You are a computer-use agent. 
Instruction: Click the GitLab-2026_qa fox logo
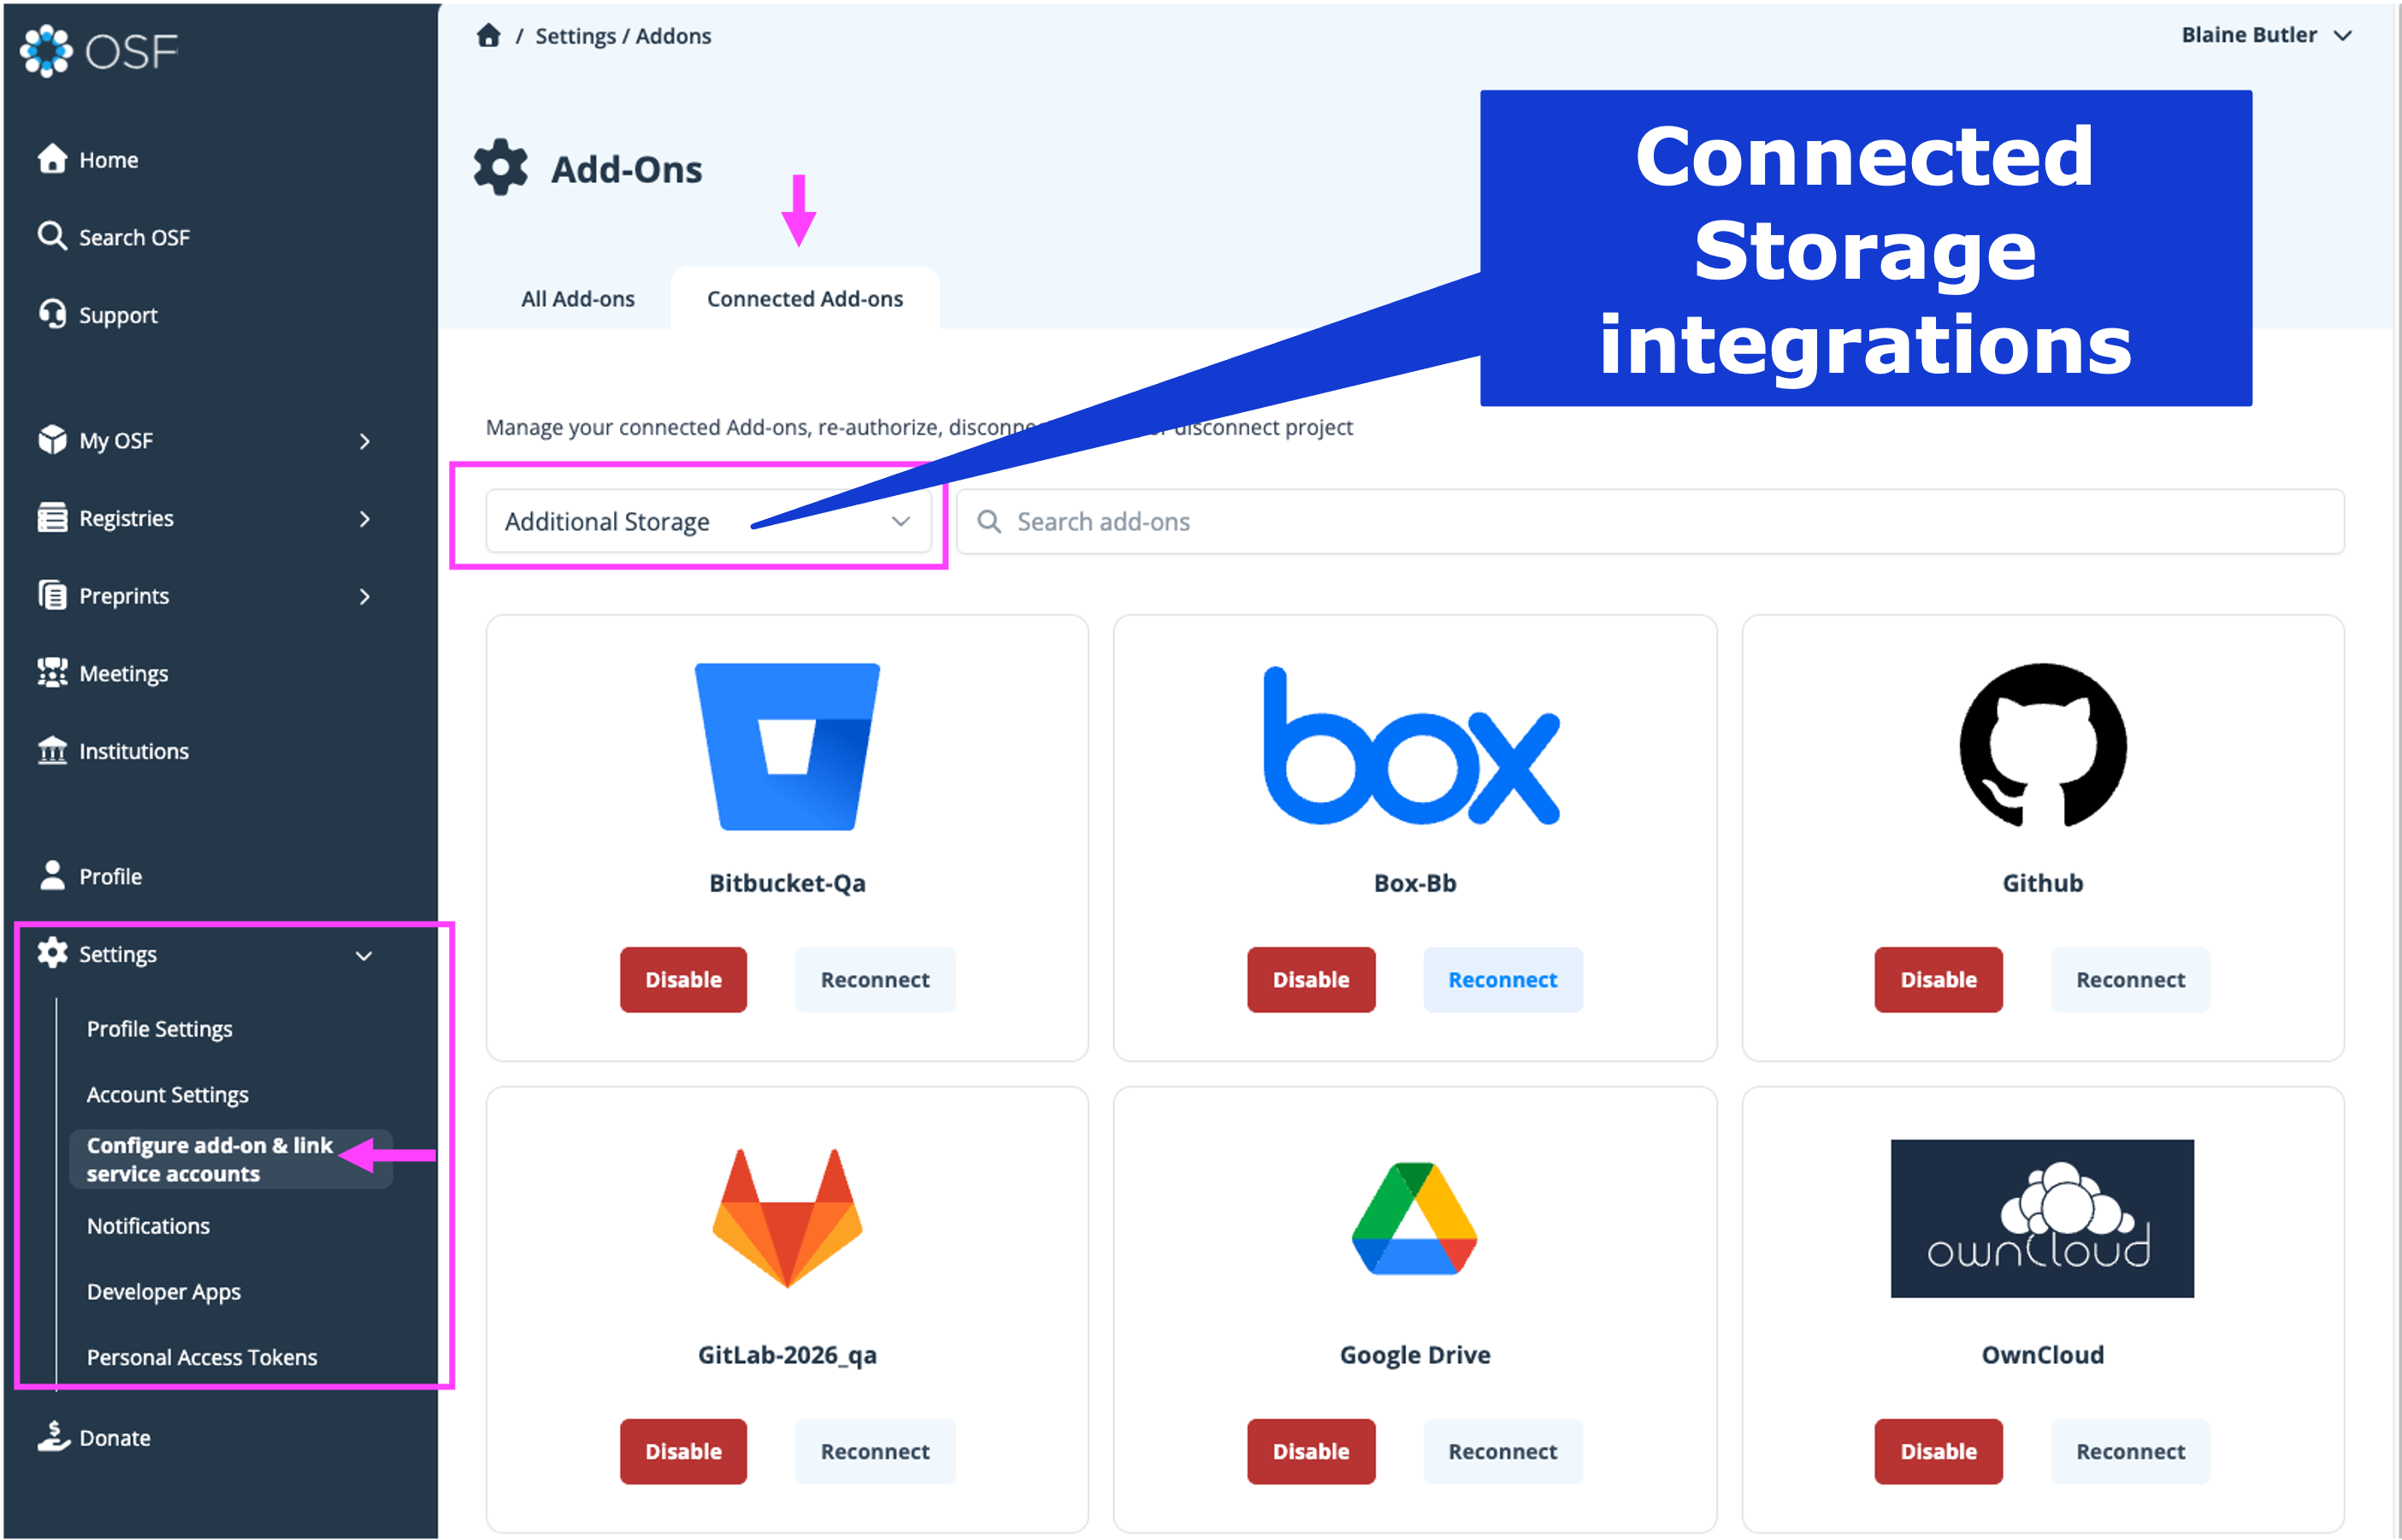(787, 1218)
